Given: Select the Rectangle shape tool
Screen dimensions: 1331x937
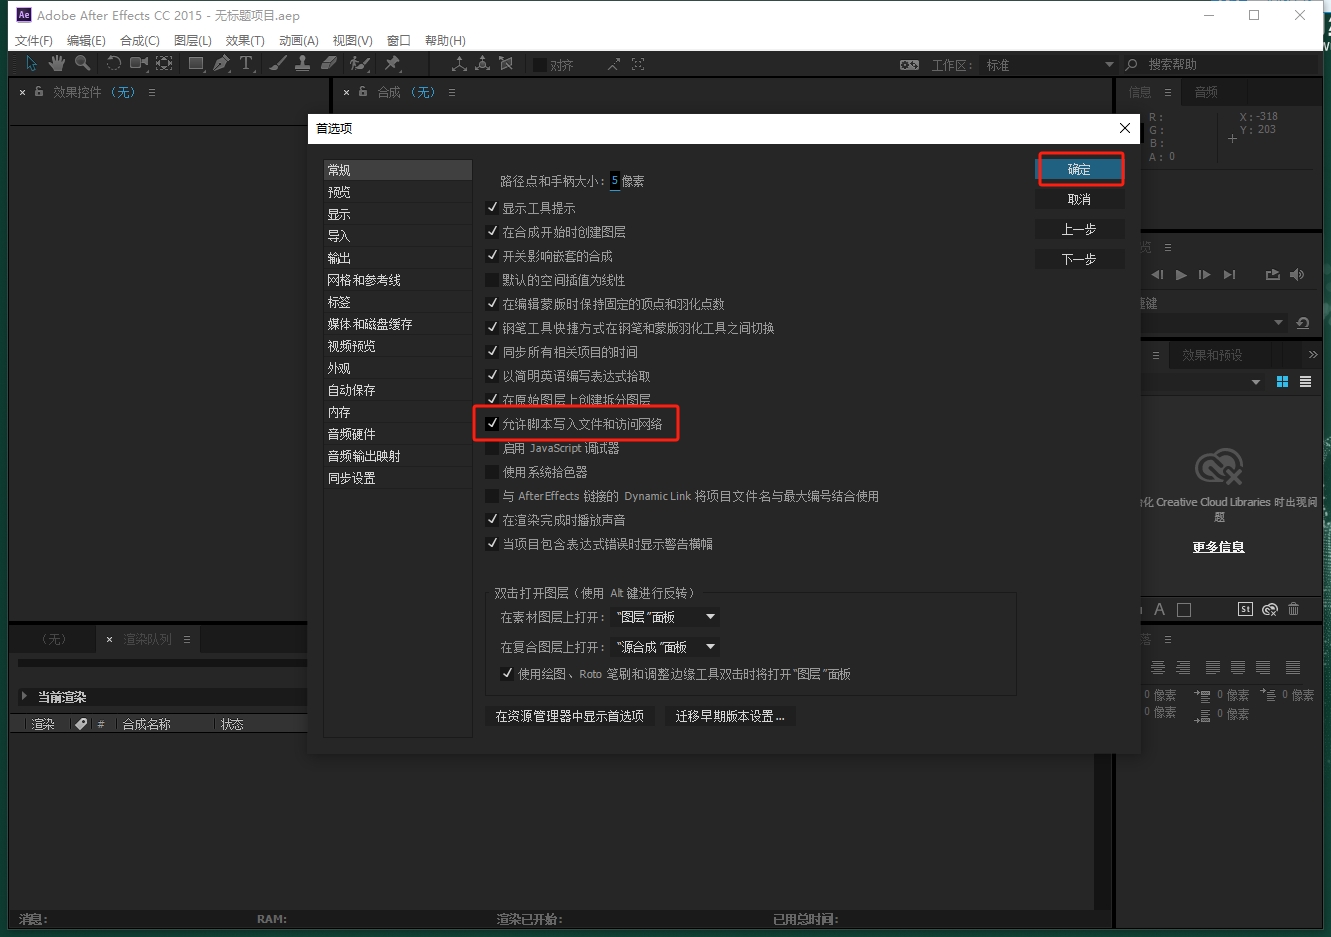Looking at the screenshot, I should (x=196, y=64).
